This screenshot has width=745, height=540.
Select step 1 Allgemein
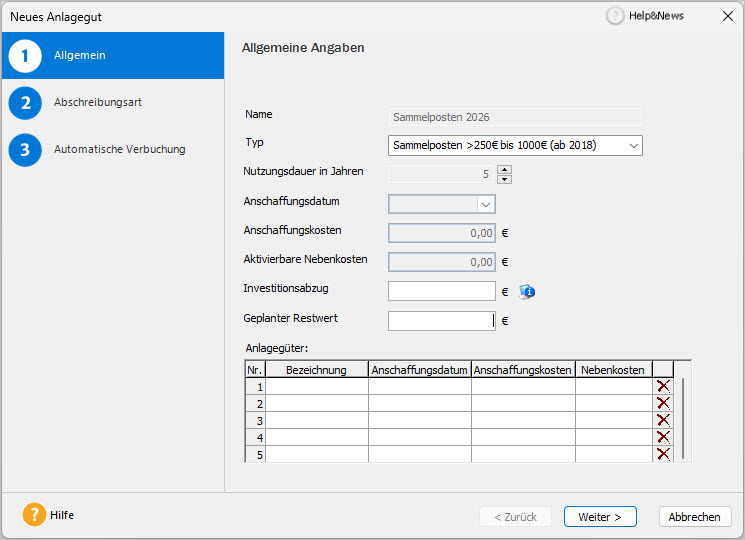pyautogui.click(x=80, y=56)
